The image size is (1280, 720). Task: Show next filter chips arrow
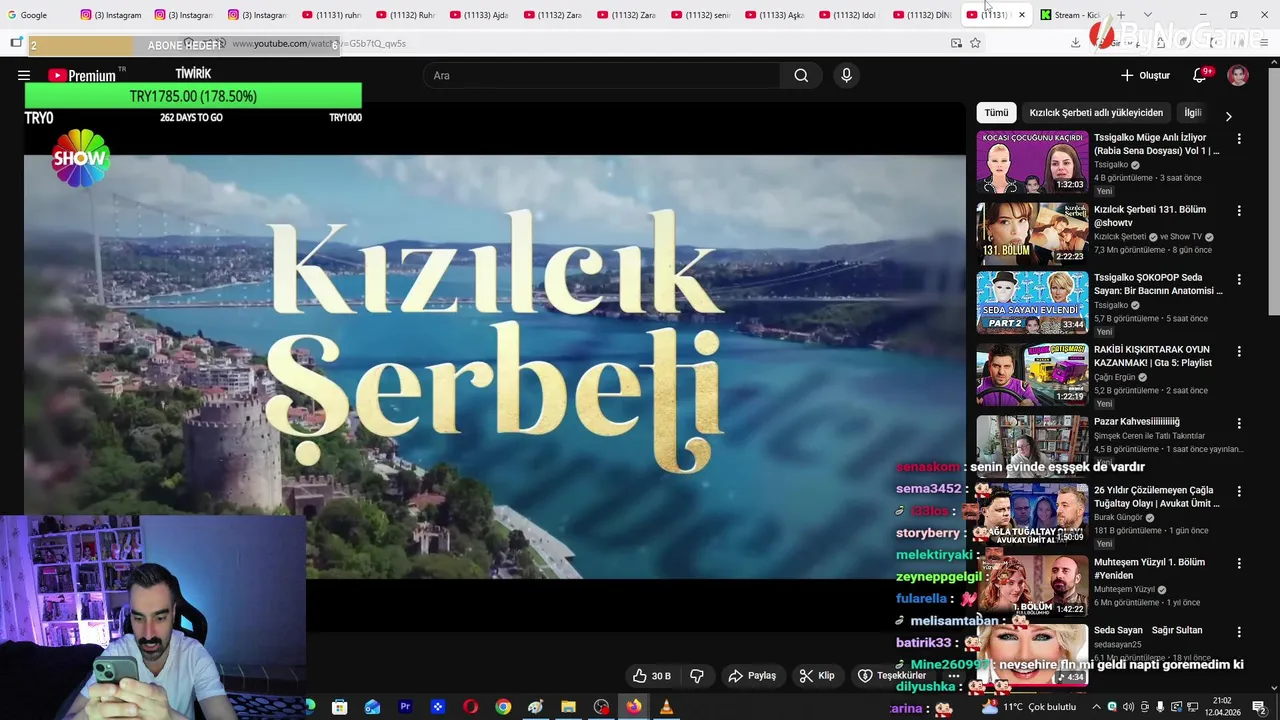pos(1228,116)
